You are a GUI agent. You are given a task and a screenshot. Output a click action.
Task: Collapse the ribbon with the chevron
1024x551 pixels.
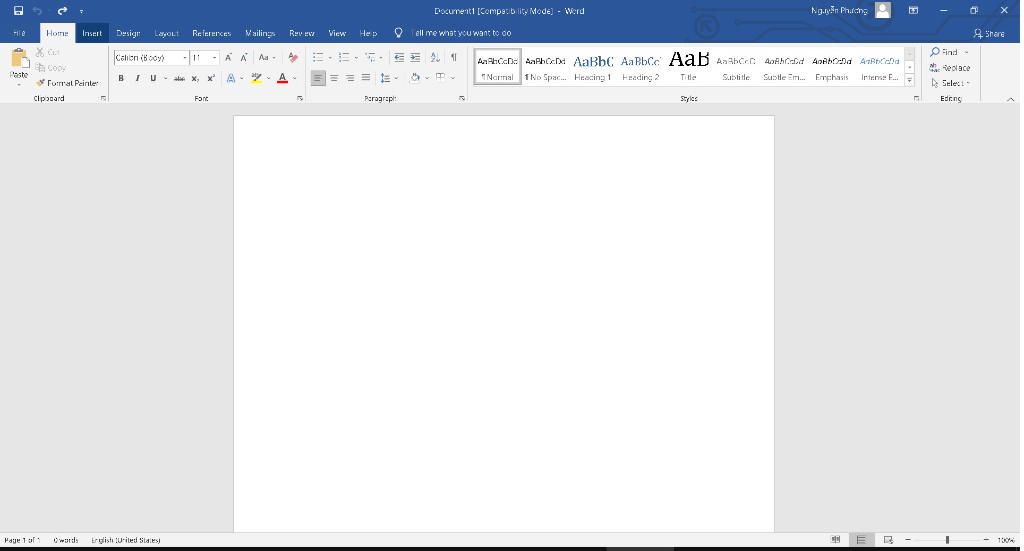point(1010,99)
